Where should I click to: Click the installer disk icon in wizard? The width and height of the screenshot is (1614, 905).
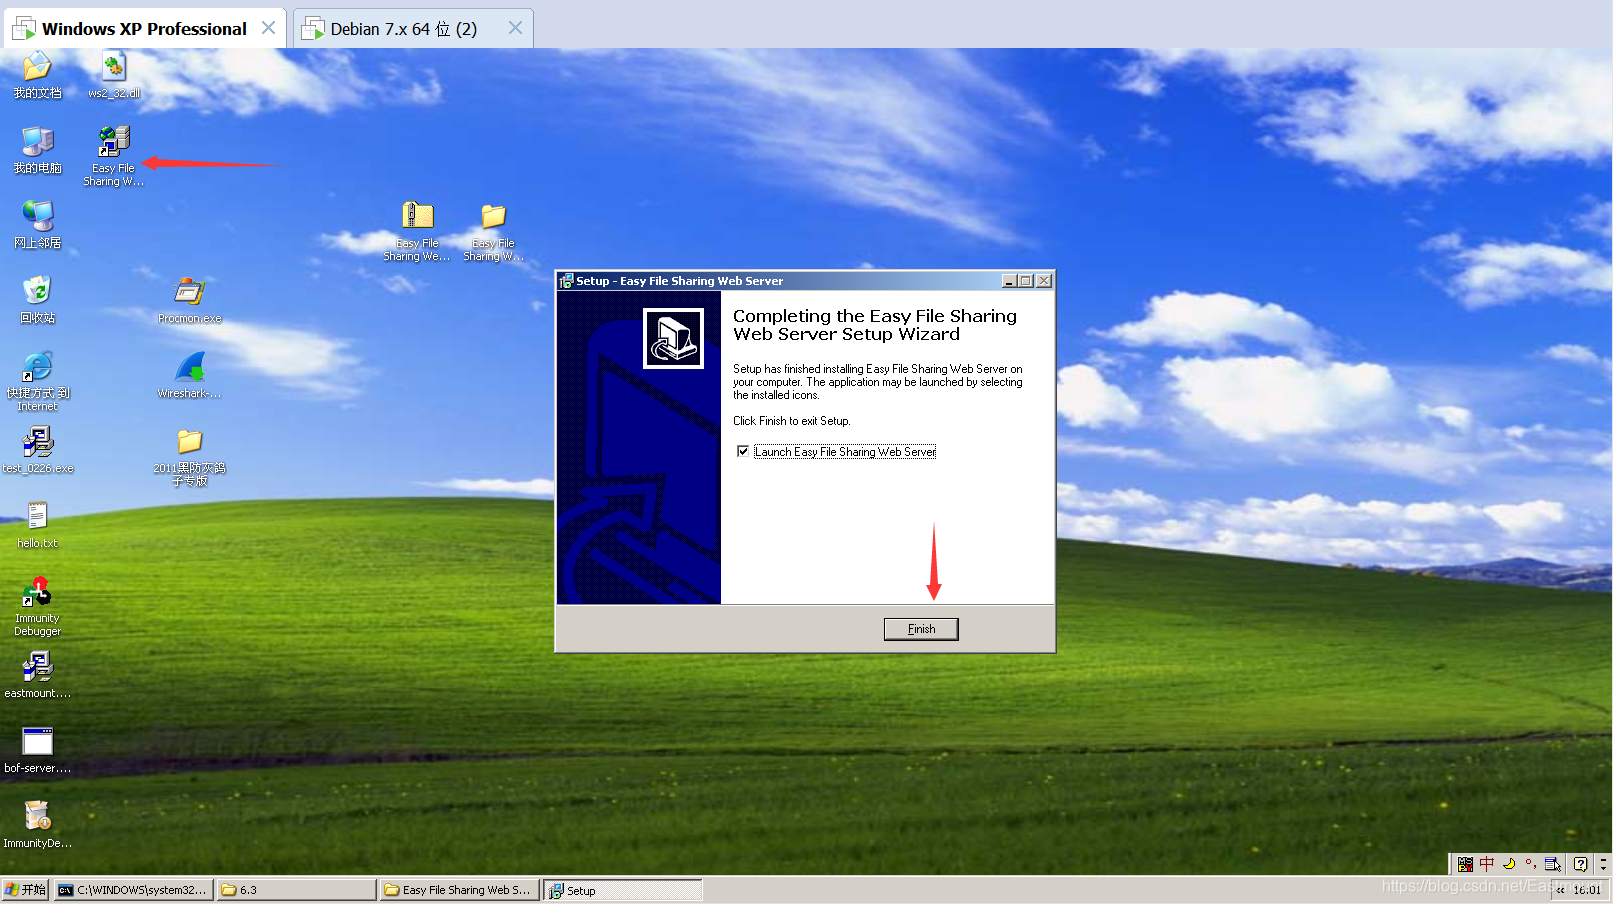coord(673,338)
